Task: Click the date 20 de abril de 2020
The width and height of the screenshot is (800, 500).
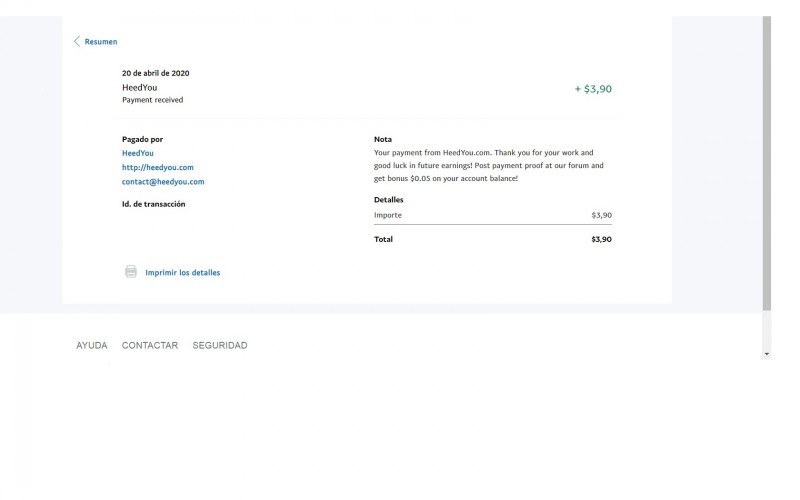Action: tap(155, 73)
